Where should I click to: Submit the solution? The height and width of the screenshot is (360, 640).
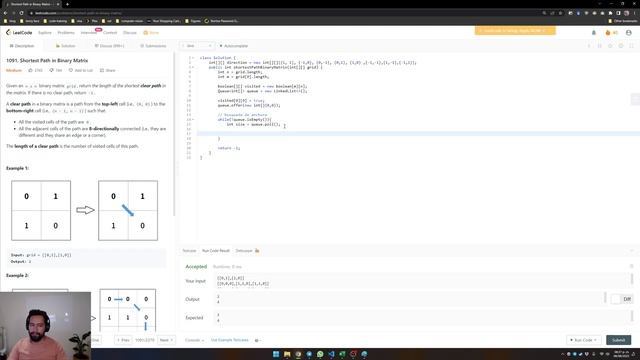(618, 340)
